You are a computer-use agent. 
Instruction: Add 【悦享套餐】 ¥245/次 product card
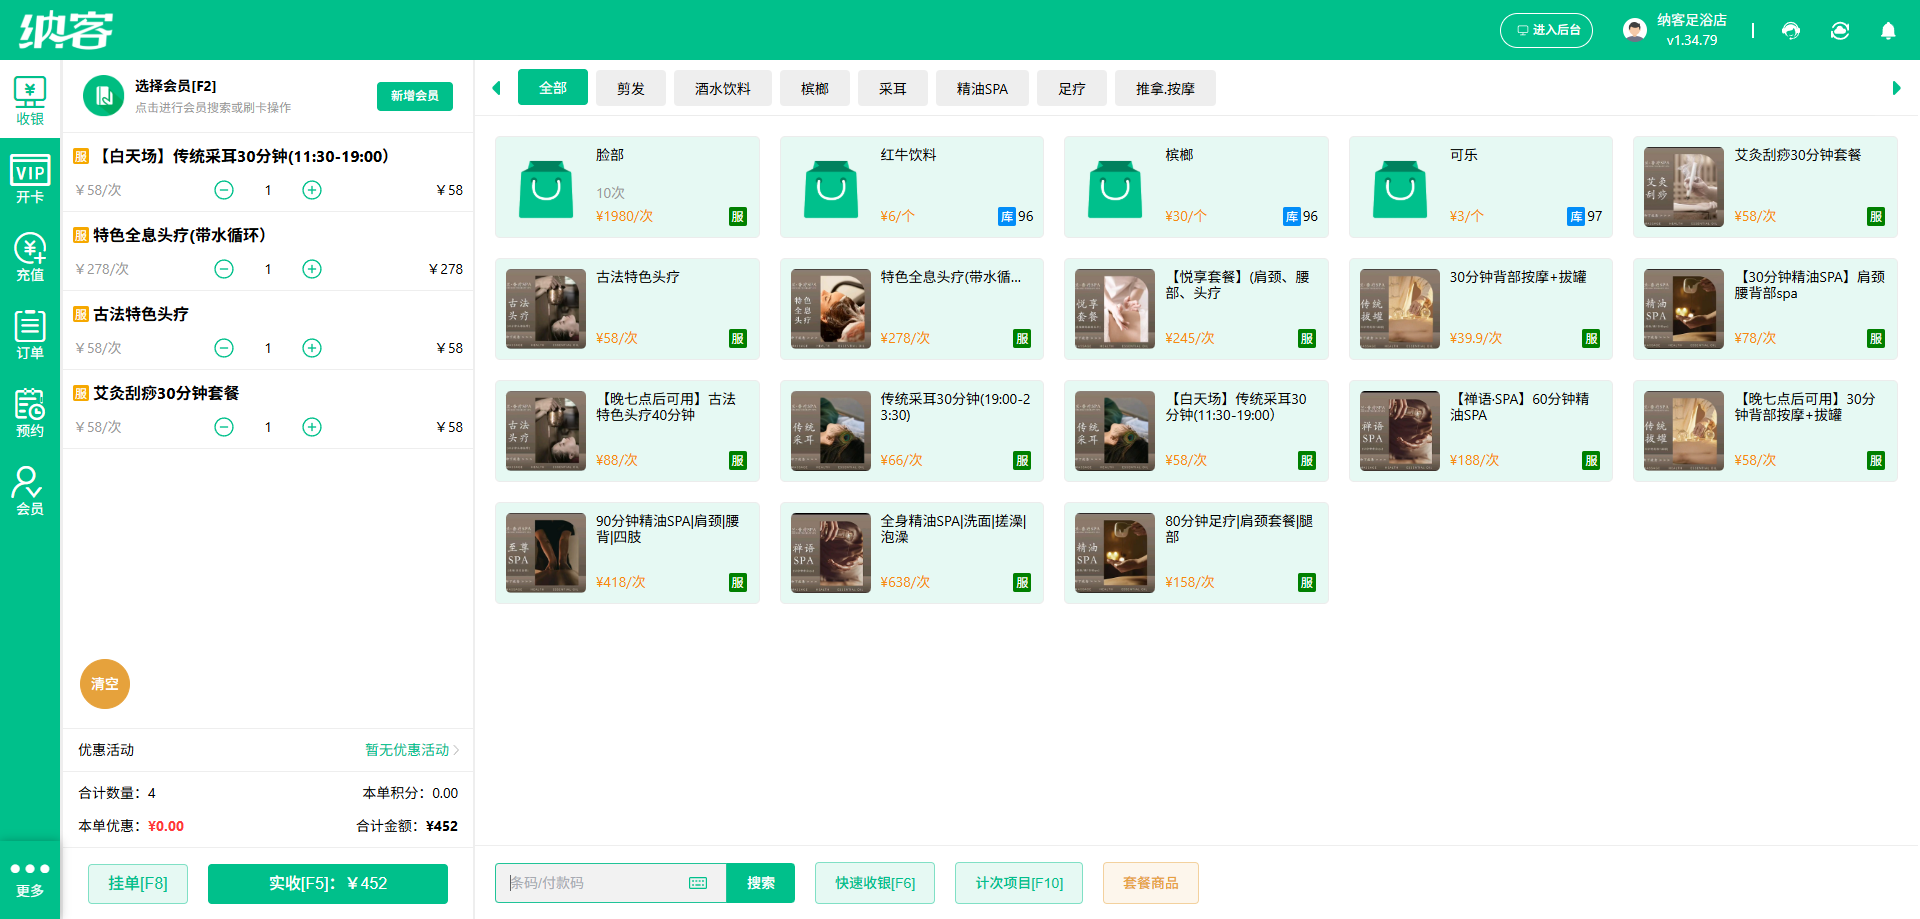tap(1196, 309)
